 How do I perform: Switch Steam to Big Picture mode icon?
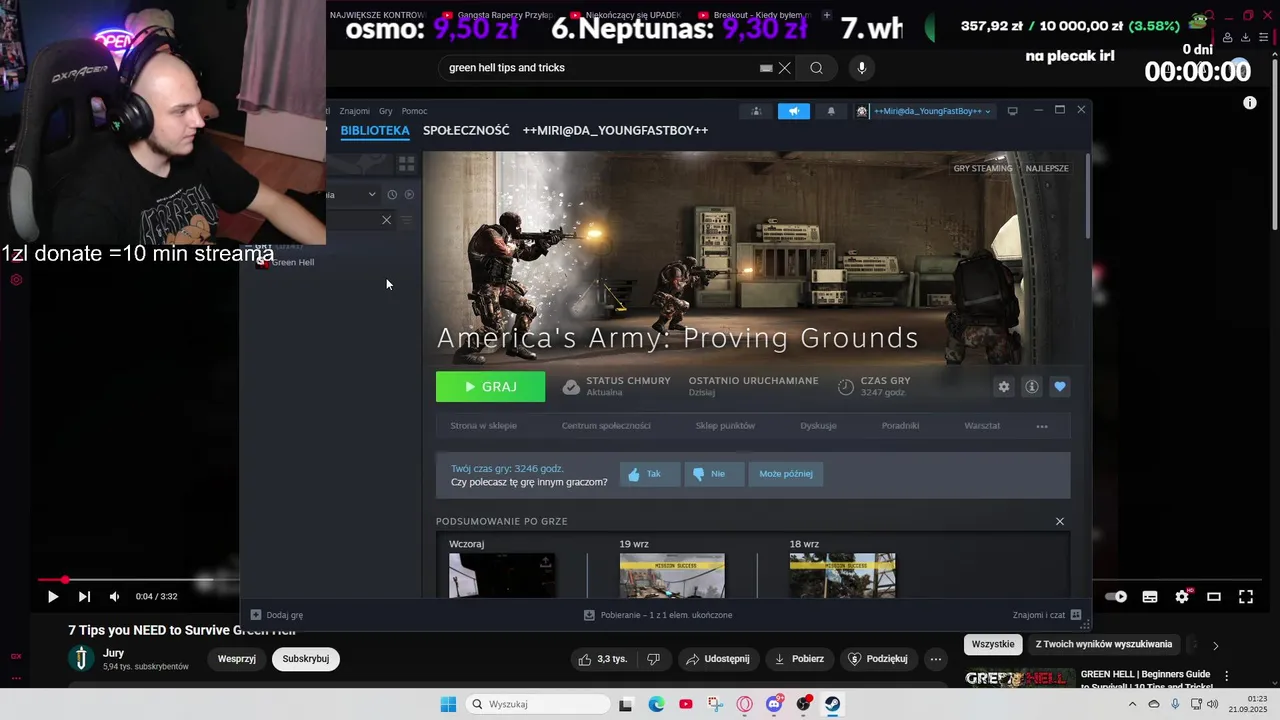click(1012, 111)
